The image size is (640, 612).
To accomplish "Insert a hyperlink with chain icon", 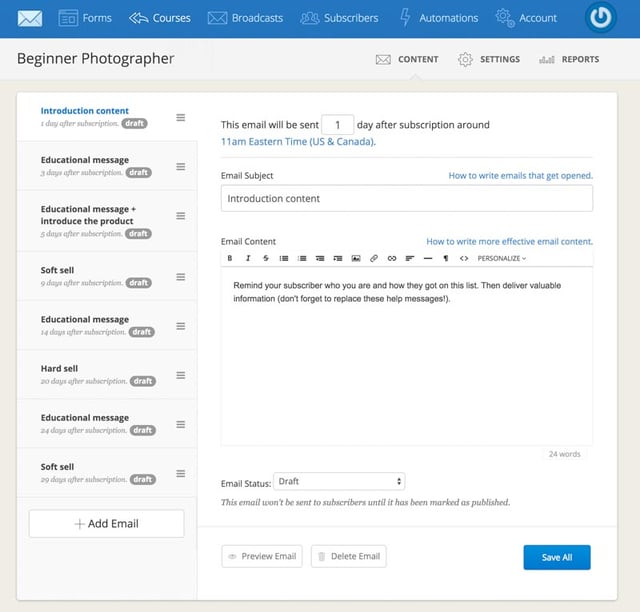I will tap(392, 258).
